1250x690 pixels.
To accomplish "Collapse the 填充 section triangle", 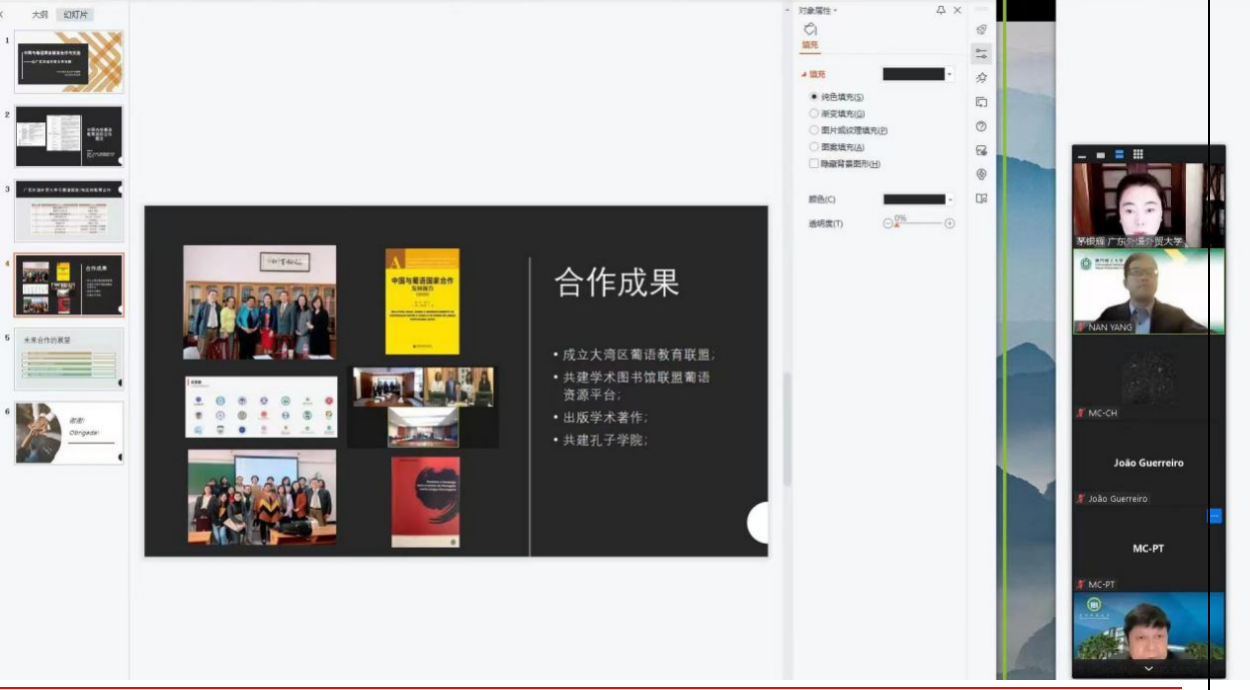I will (803, 75).
